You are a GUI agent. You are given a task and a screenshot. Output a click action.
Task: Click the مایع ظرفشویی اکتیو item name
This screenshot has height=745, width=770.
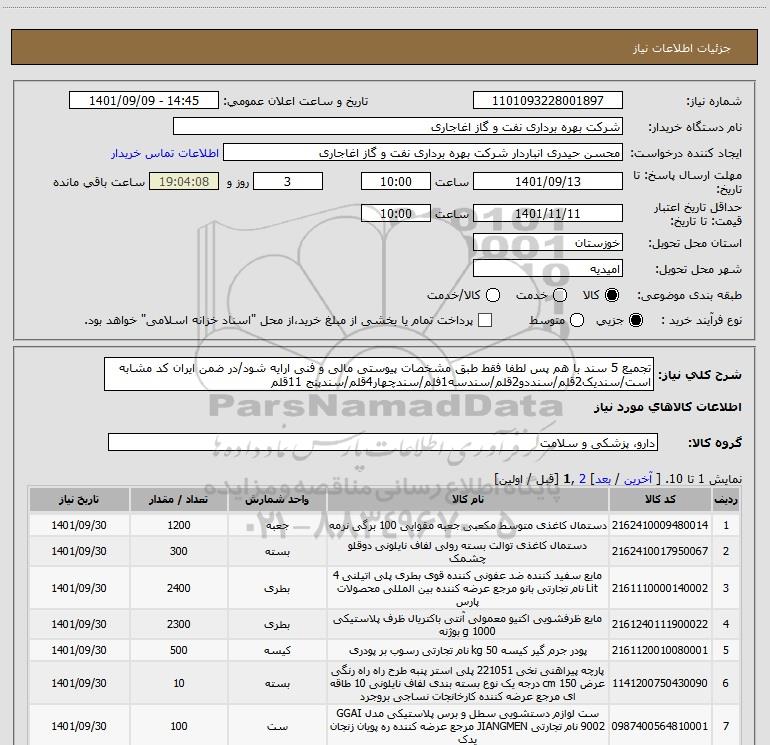pyautogui.click(x=468, y=625)
